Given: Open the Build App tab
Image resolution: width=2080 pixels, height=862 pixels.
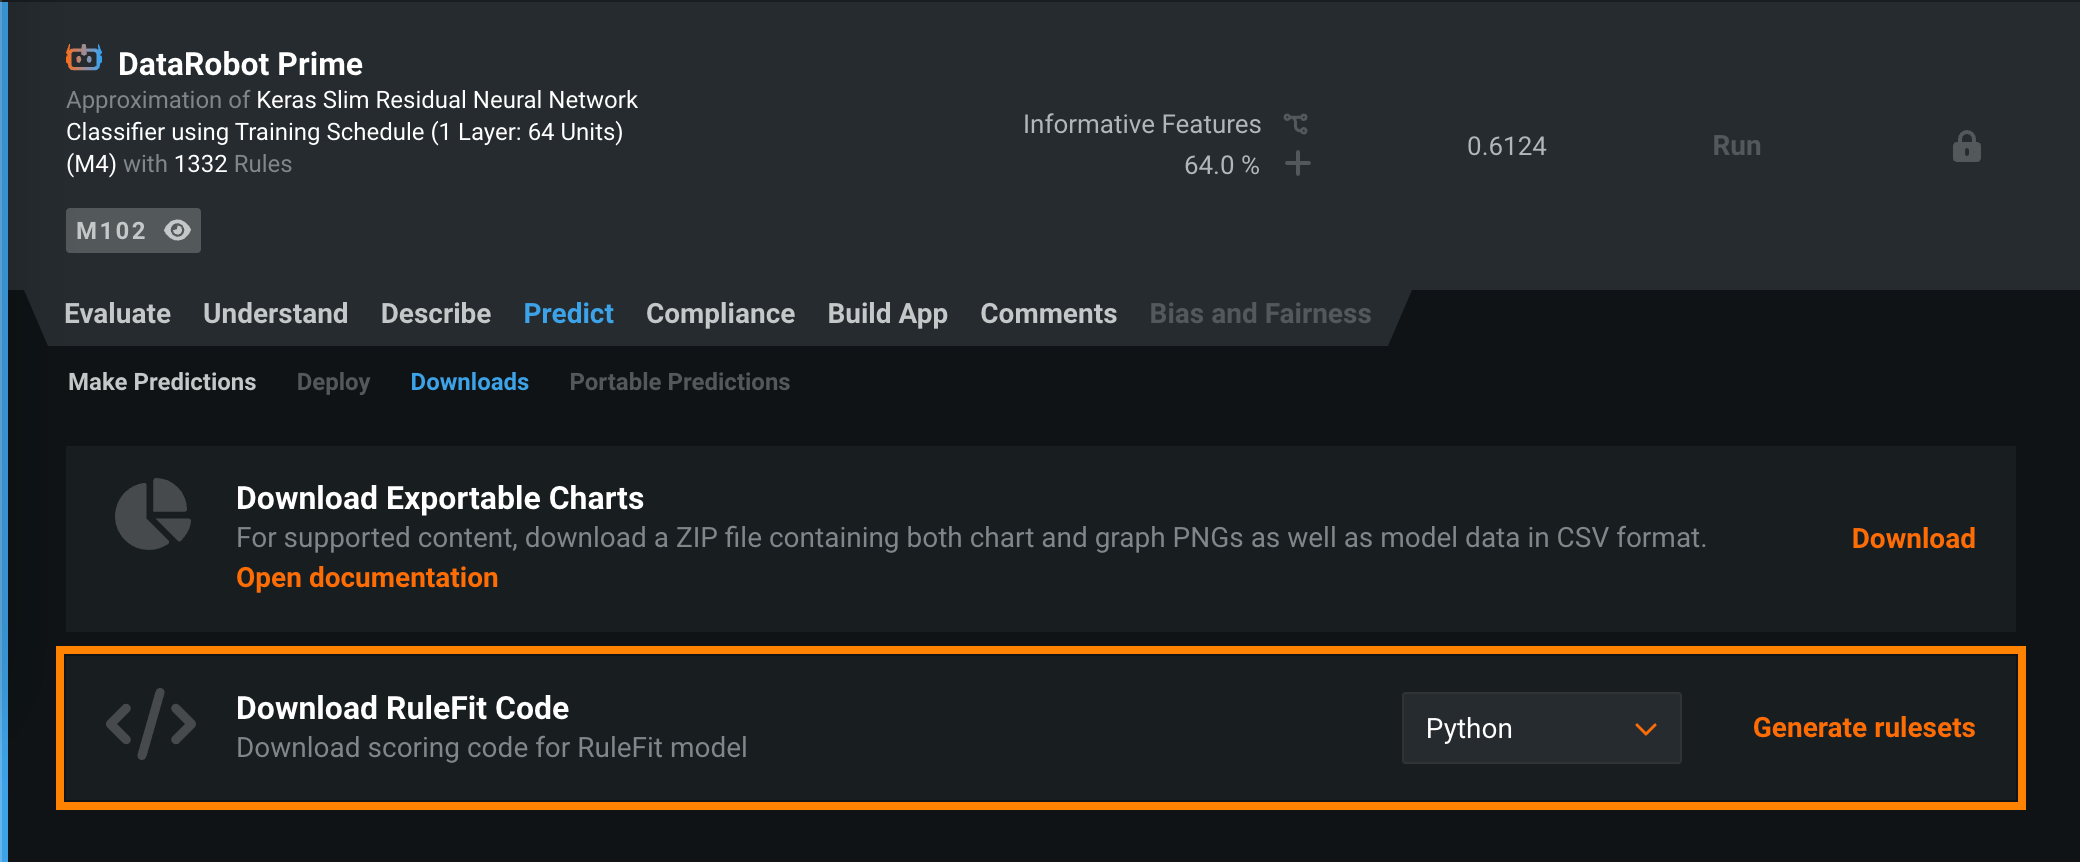Looking at the screenshot, I should click(887, 314).
